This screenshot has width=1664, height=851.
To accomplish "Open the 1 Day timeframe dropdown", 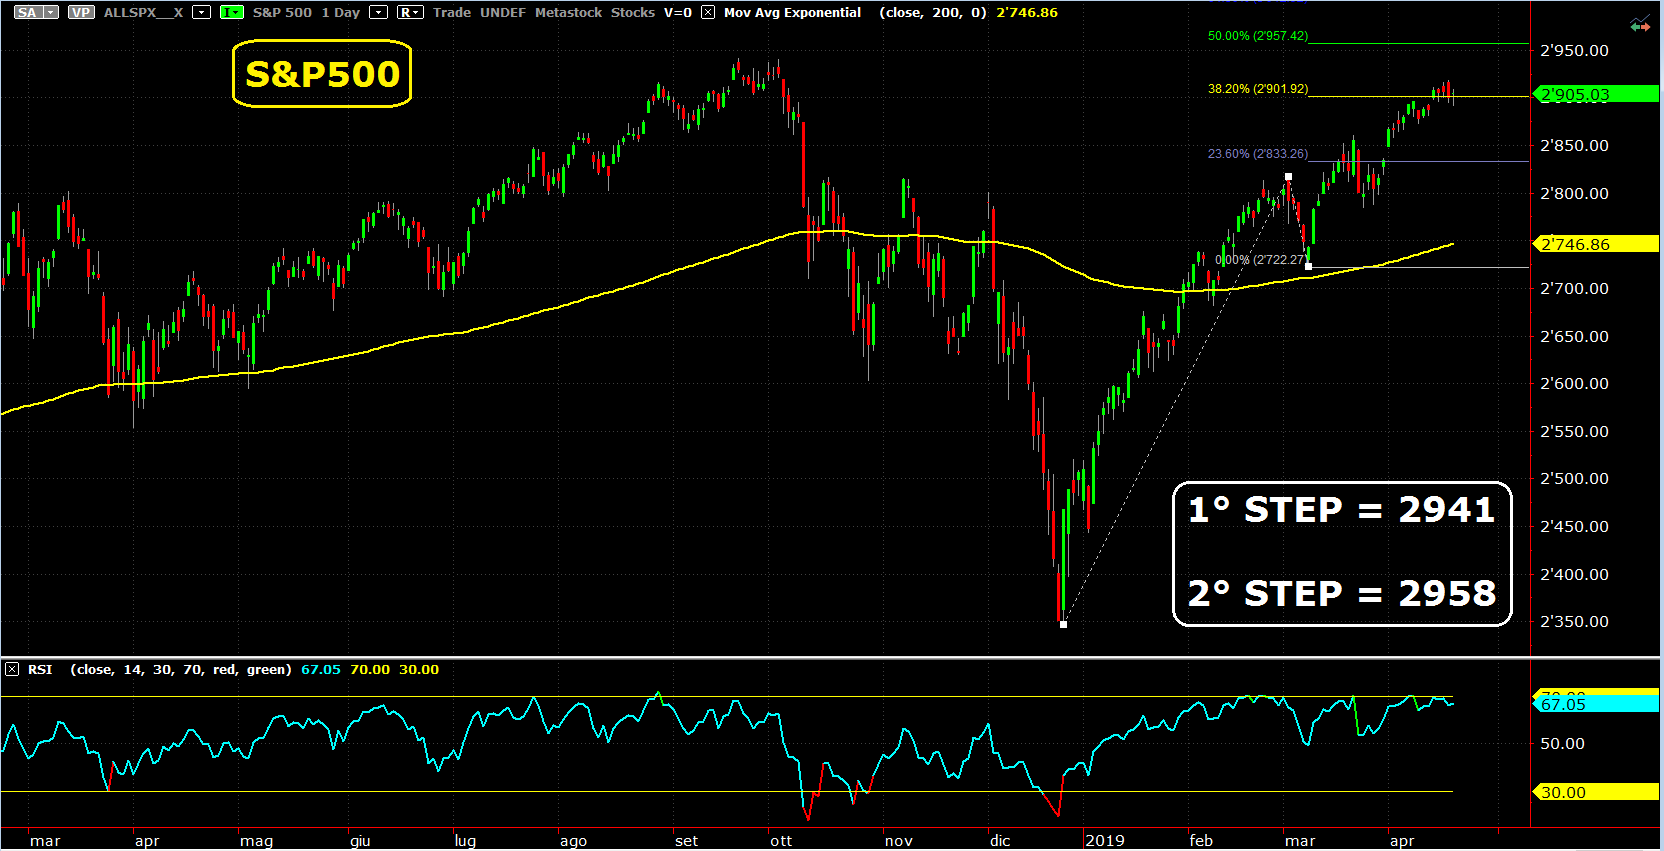I will click(379, 13).
